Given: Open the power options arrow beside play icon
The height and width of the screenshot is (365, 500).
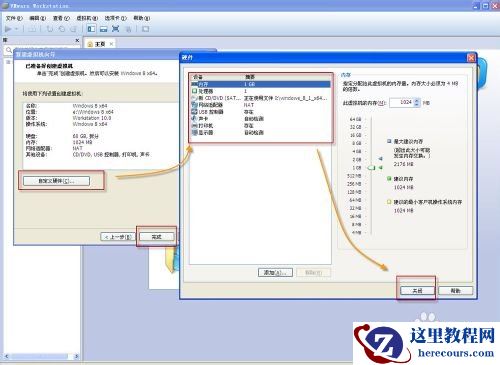Looking at the screenshot, I should tap(16, 29).
